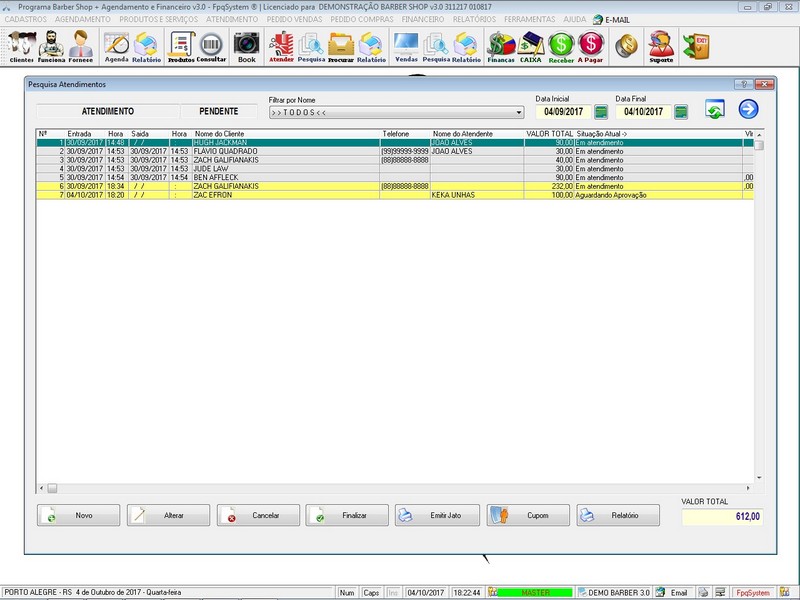Select the FLAVIO QUADRADO row
The height and width of the screenshot is (600, 800).
click(x=394, y=152)
